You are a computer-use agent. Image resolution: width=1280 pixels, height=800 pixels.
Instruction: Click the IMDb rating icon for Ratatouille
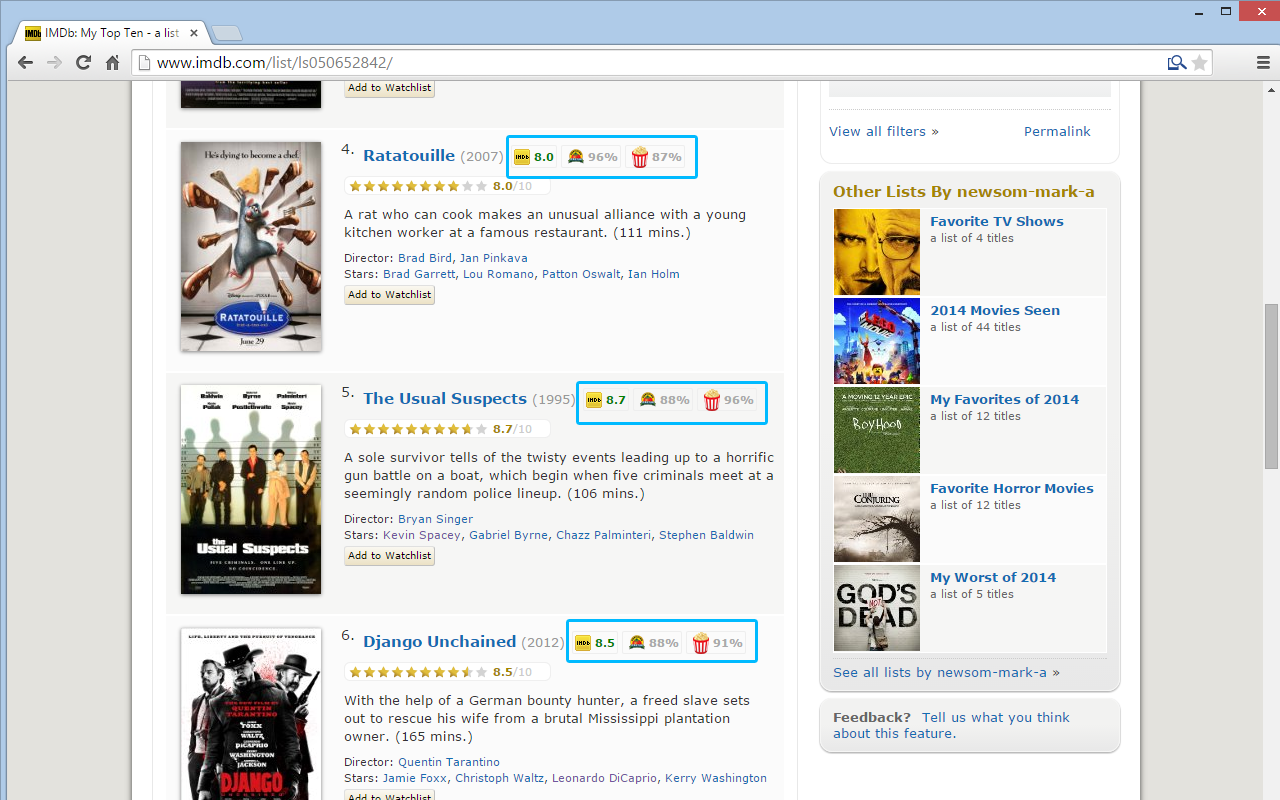[522, 157]
